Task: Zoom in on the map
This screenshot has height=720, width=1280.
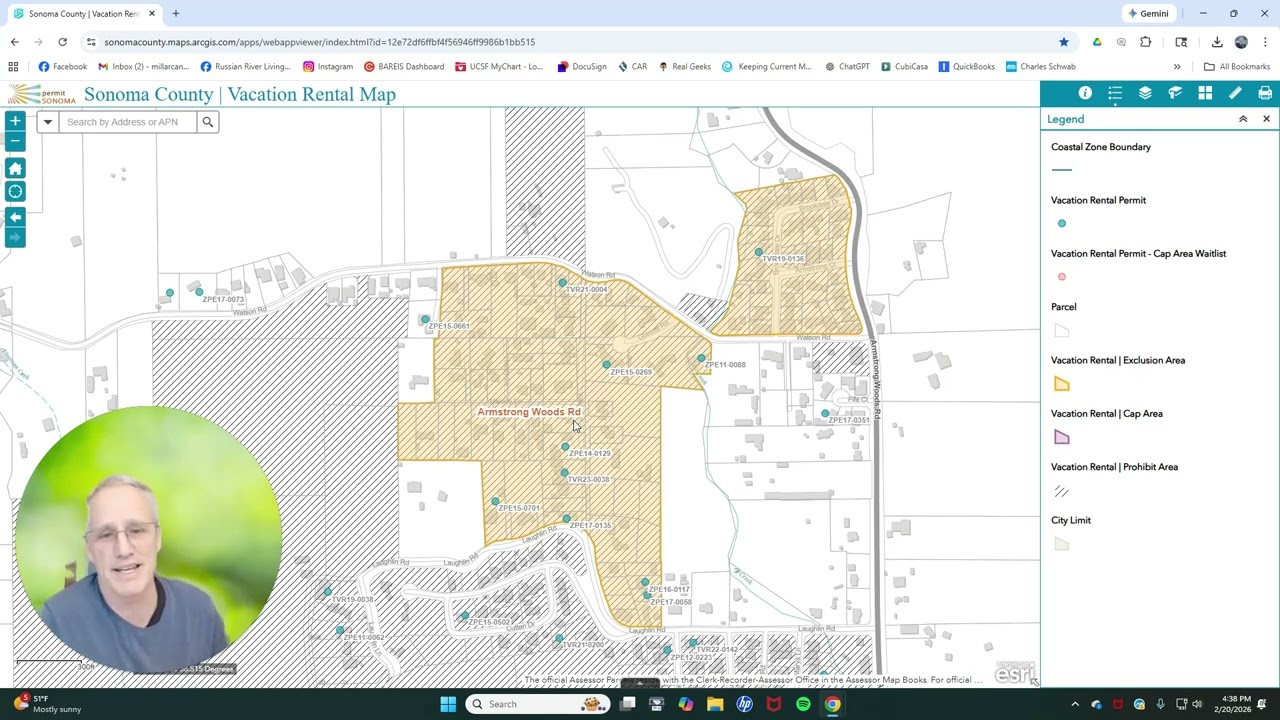Action: (15, 121)
